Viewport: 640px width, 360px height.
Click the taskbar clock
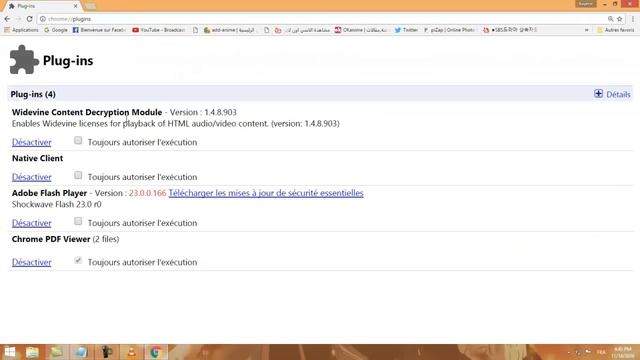tap(622, 352)
